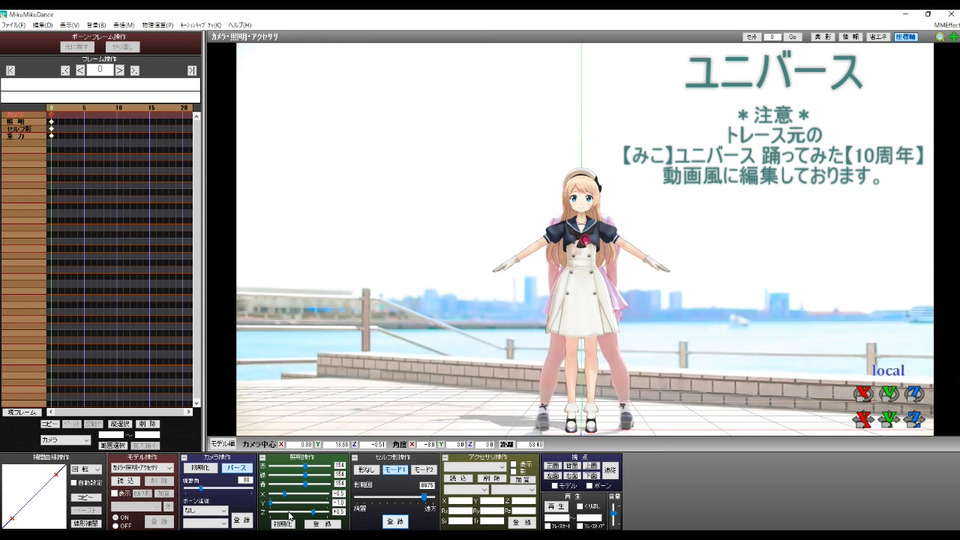Go to previous keyframe button

65,70
